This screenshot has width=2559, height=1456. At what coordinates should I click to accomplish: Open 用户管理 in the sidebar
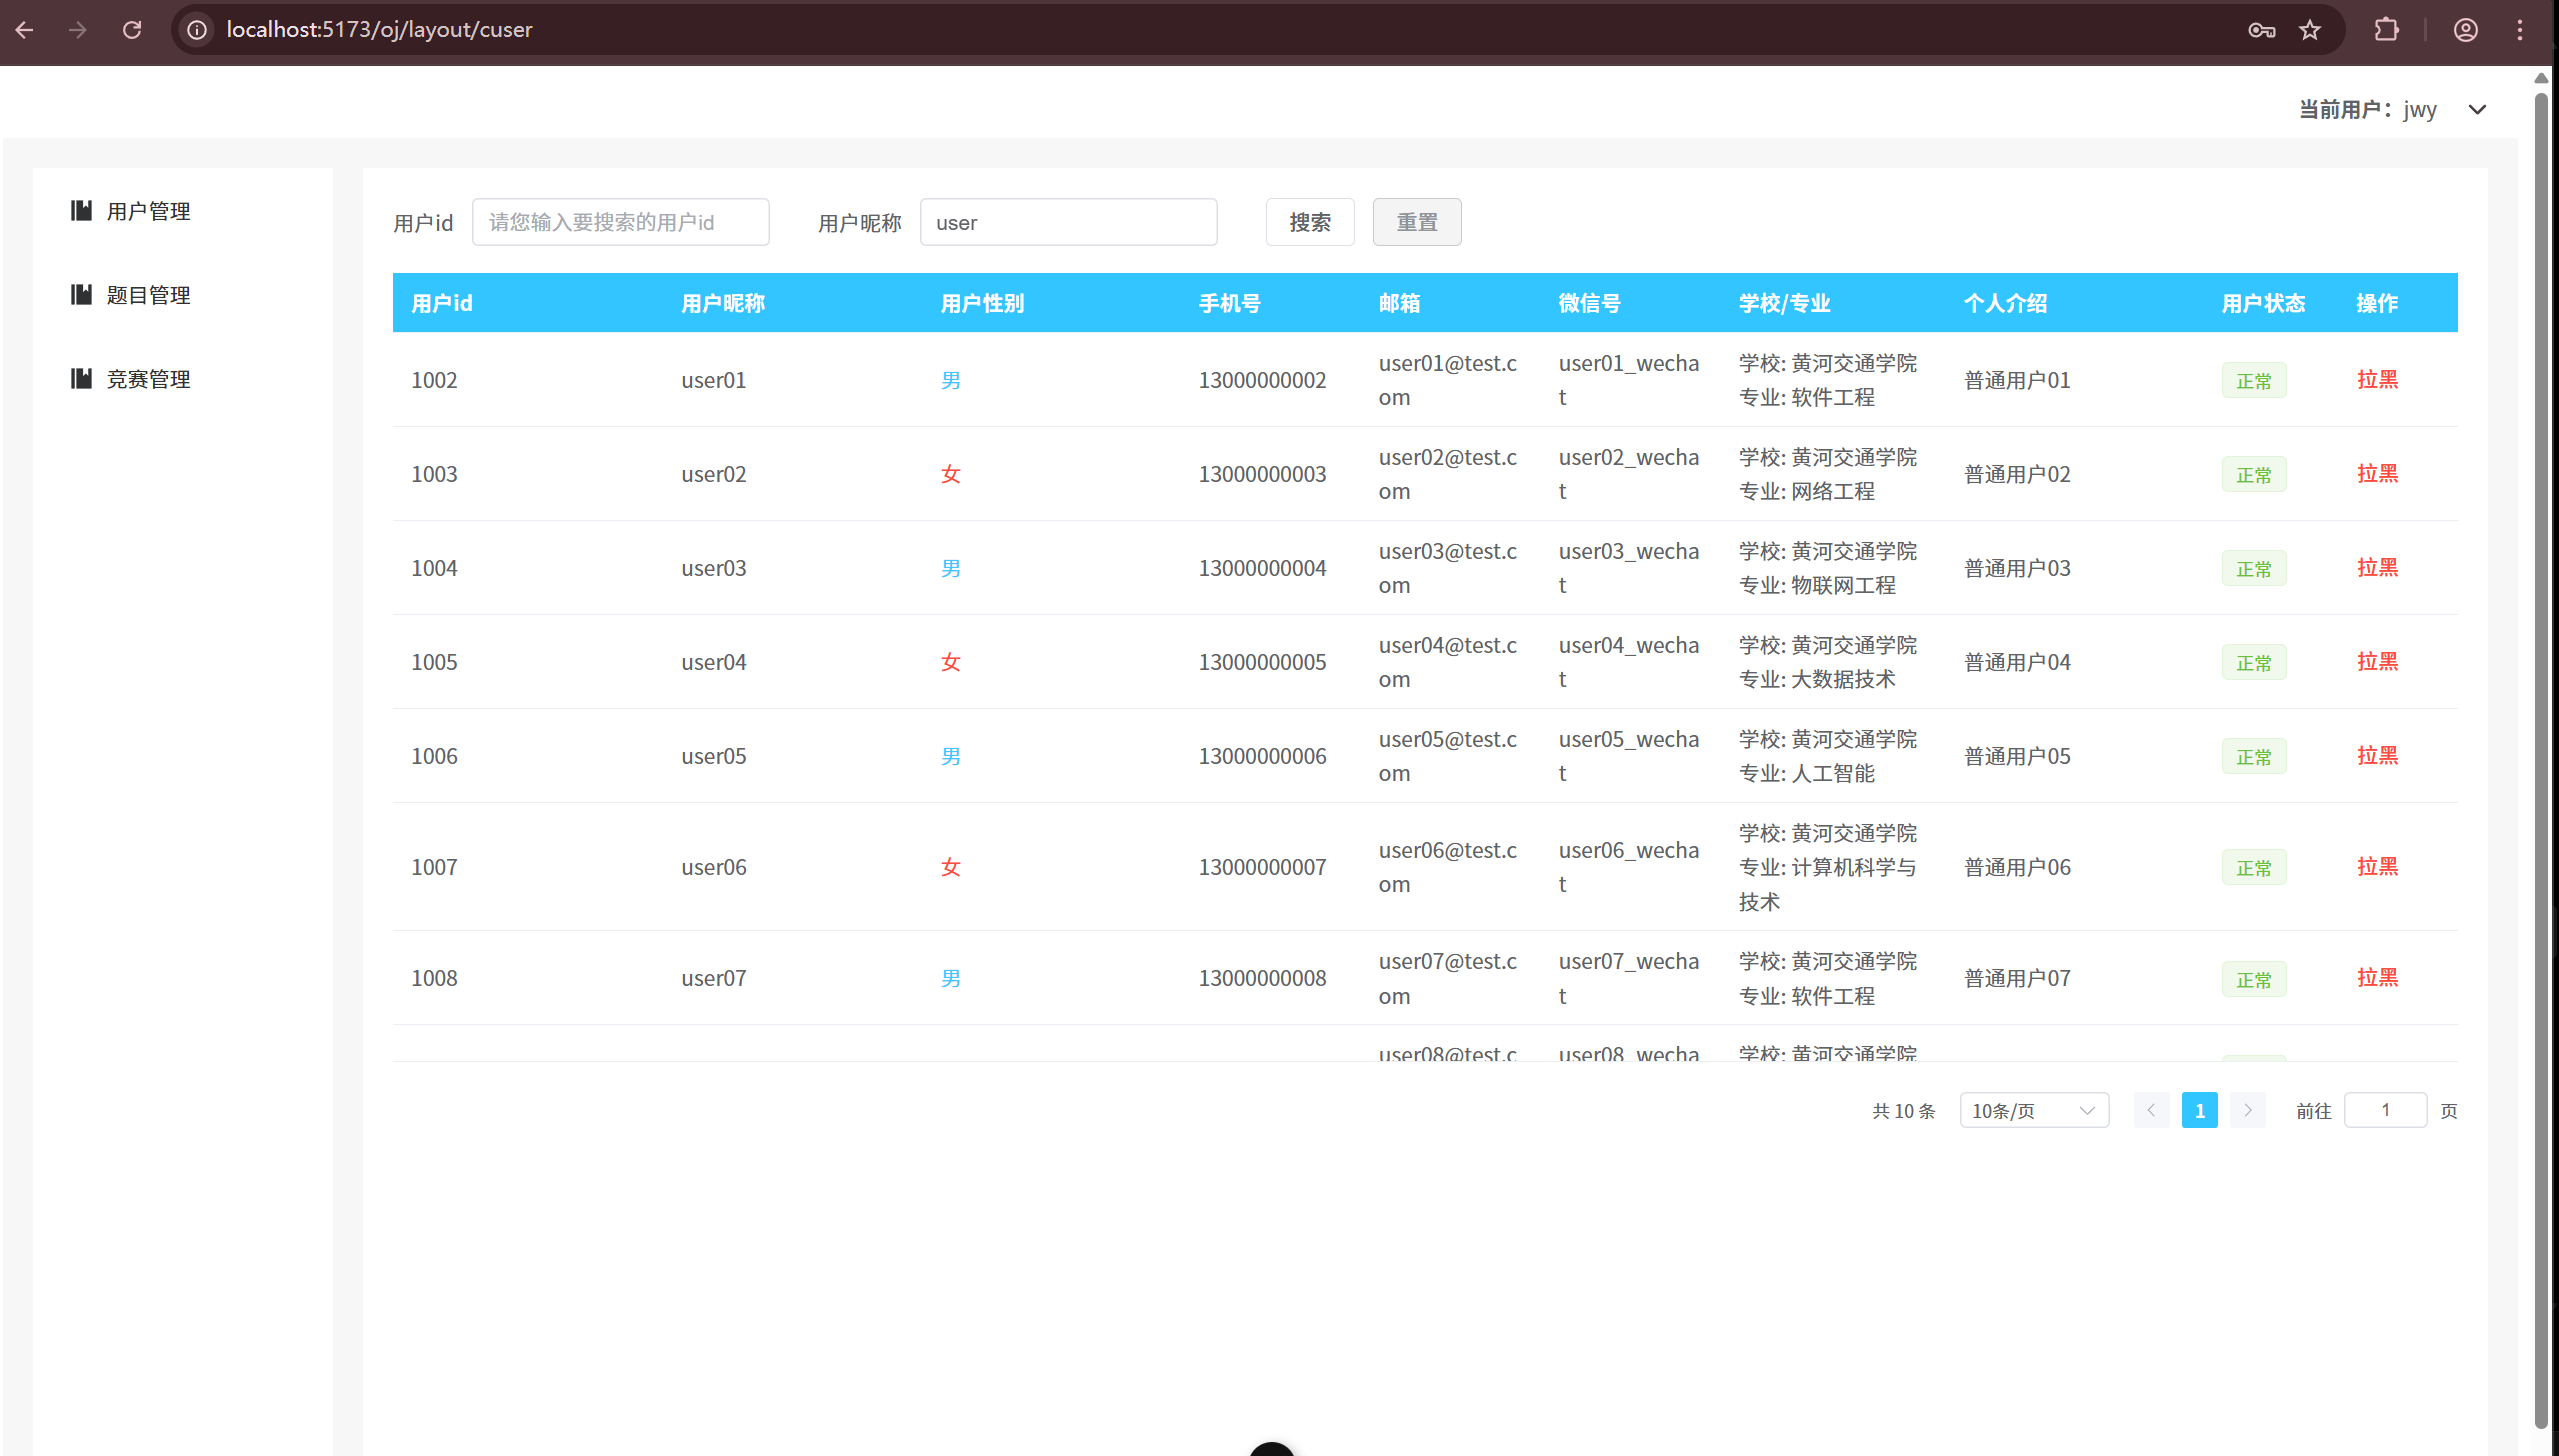pos(148,211)
